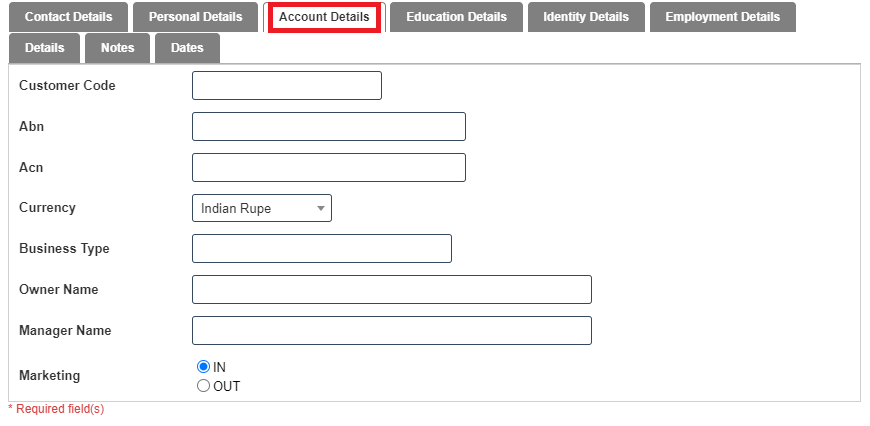Go to the Identity Details tab
Viewport: 870px width, 426px height.
pos(586,17)
